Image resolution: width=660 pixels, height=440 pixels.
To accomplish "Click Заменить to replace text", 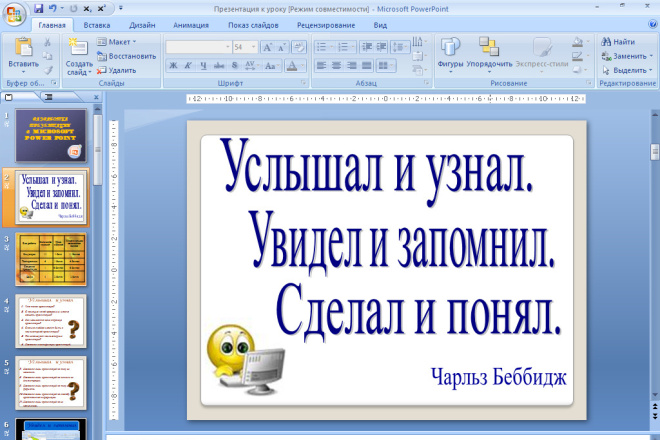I will coord(627,56).
